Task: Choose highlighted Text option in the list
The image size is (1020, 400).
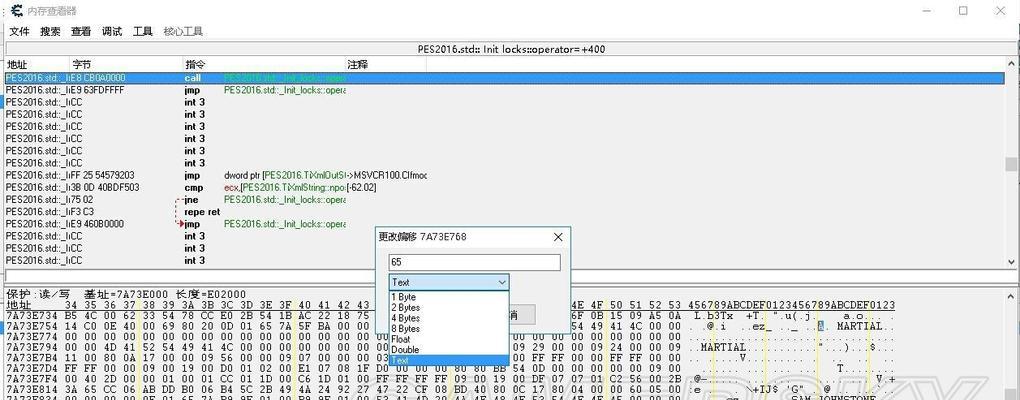Action: click(x=449, y=360)
